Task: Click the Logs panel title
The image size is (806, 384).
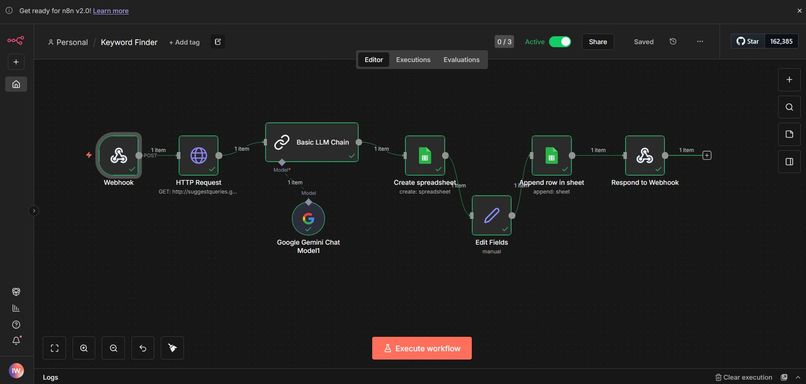Action: tap(50, 377)
